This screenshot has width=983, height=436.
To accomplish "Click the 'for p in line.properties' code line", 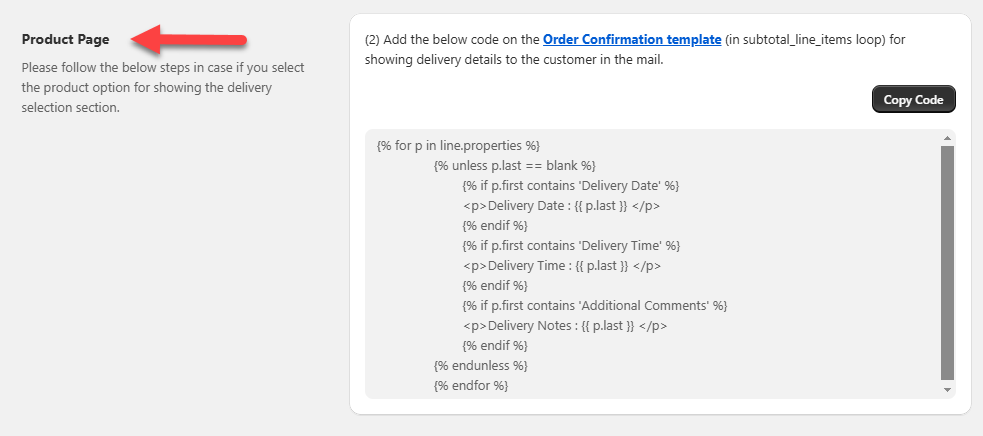I will click(458, 146).
